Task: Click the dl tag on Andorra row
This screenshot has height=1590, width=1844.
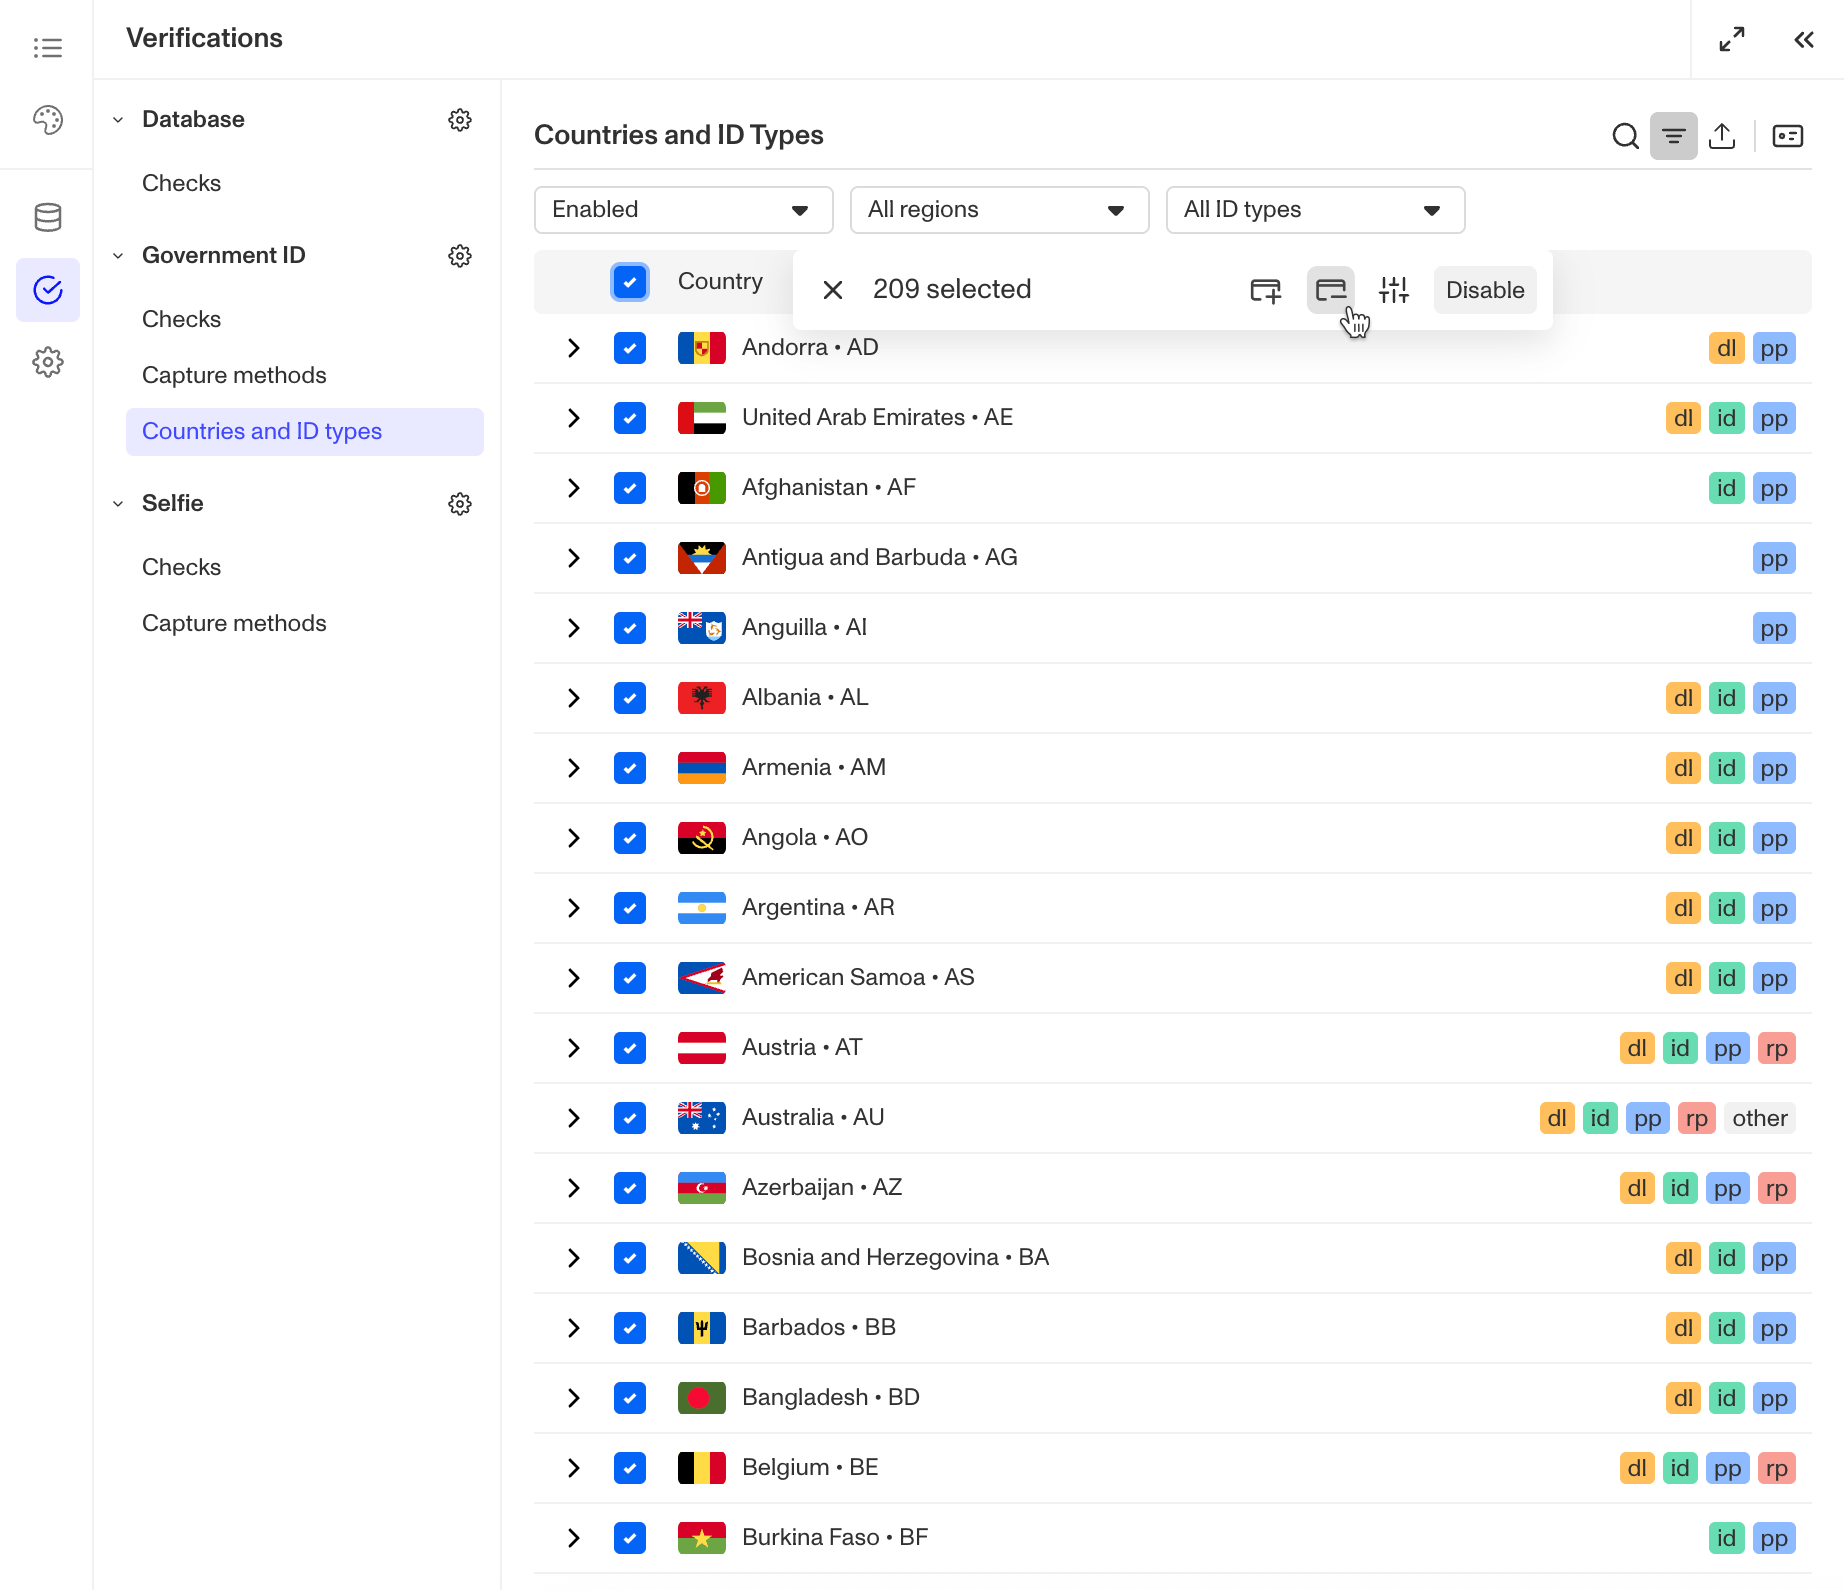Action: pyautogui.click(x=1727, y=348)
